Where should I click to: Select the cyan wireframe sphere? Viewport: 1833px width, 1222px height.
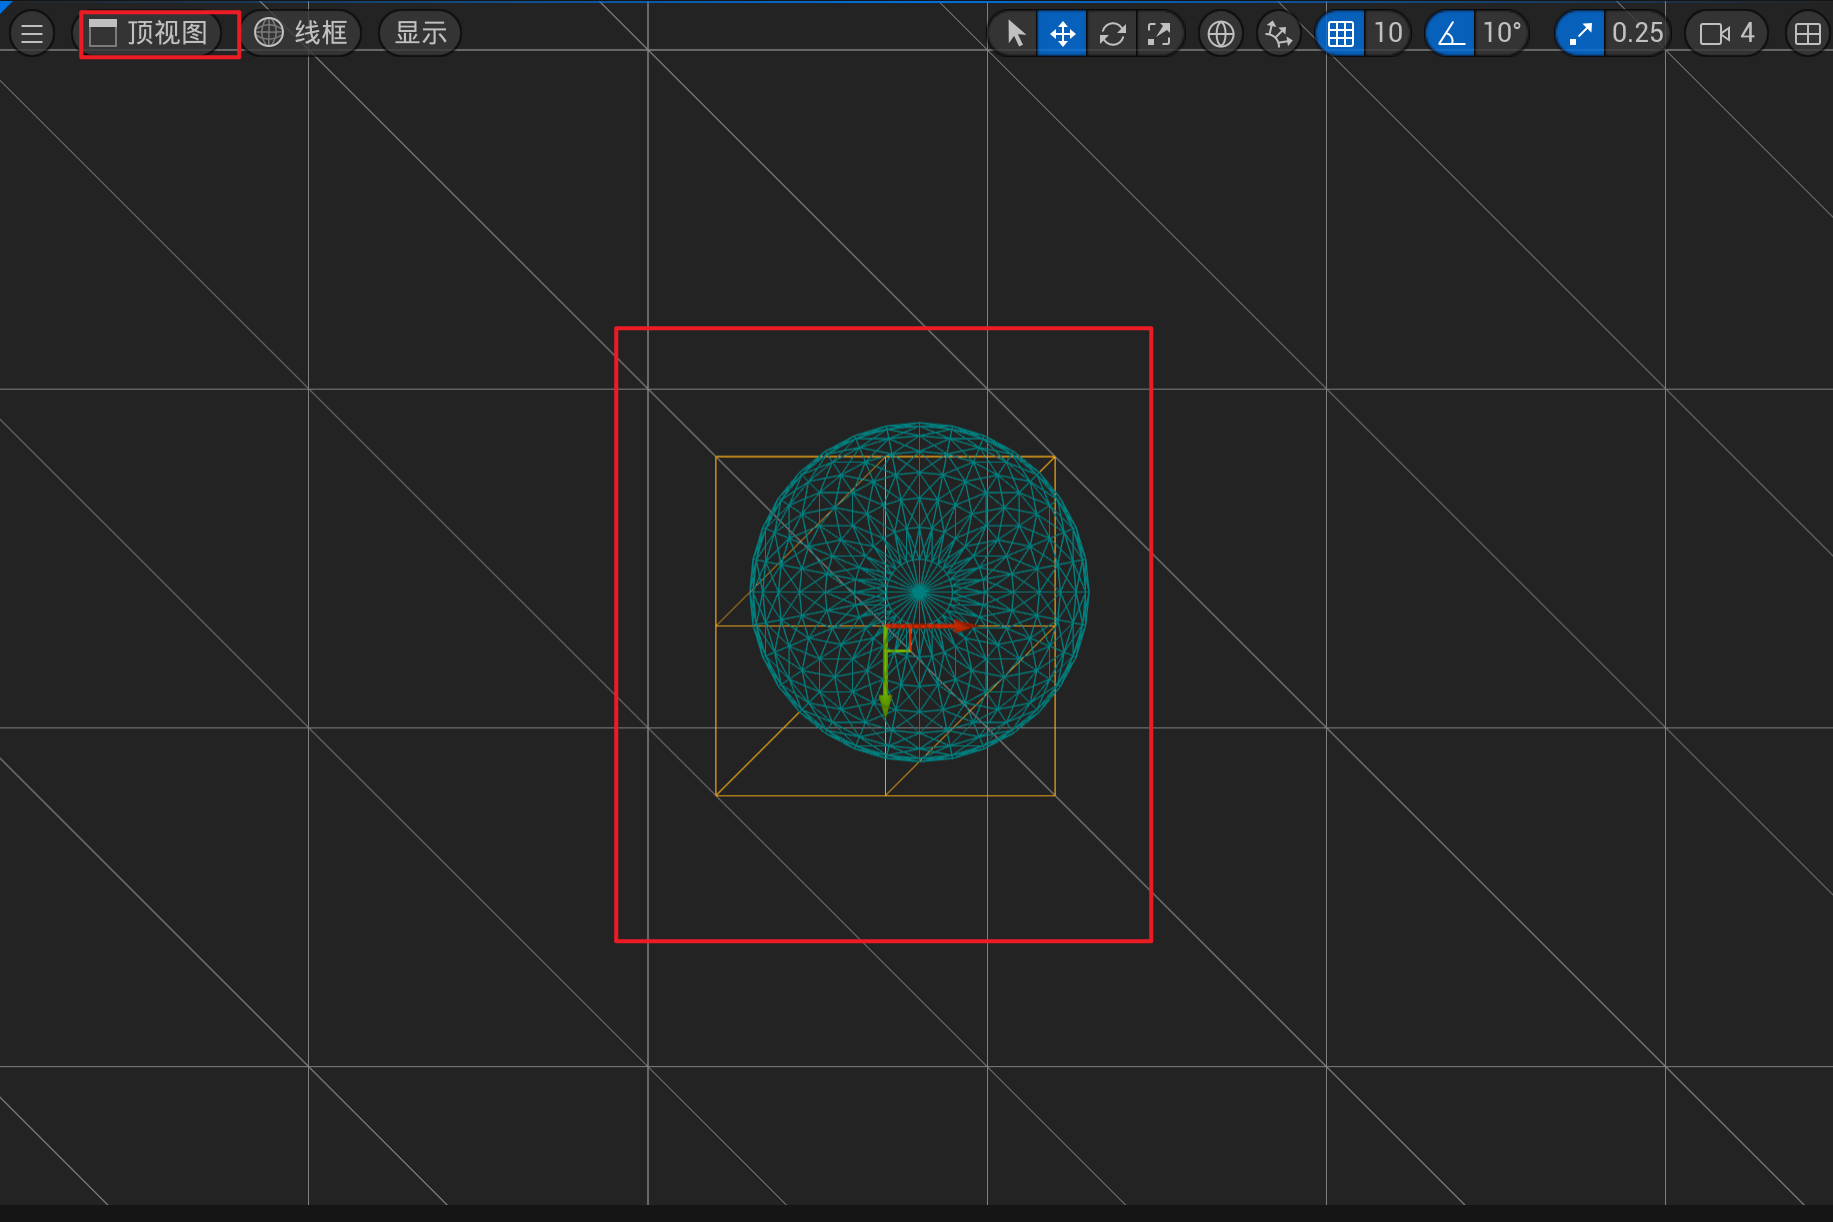(919, 592)
